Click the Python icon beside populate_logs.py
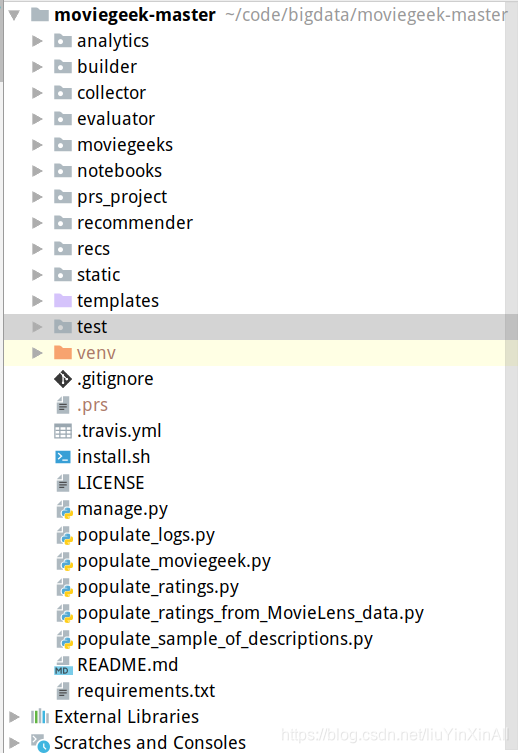The width and height of the screenshot is (518, 753). point(64,535)
